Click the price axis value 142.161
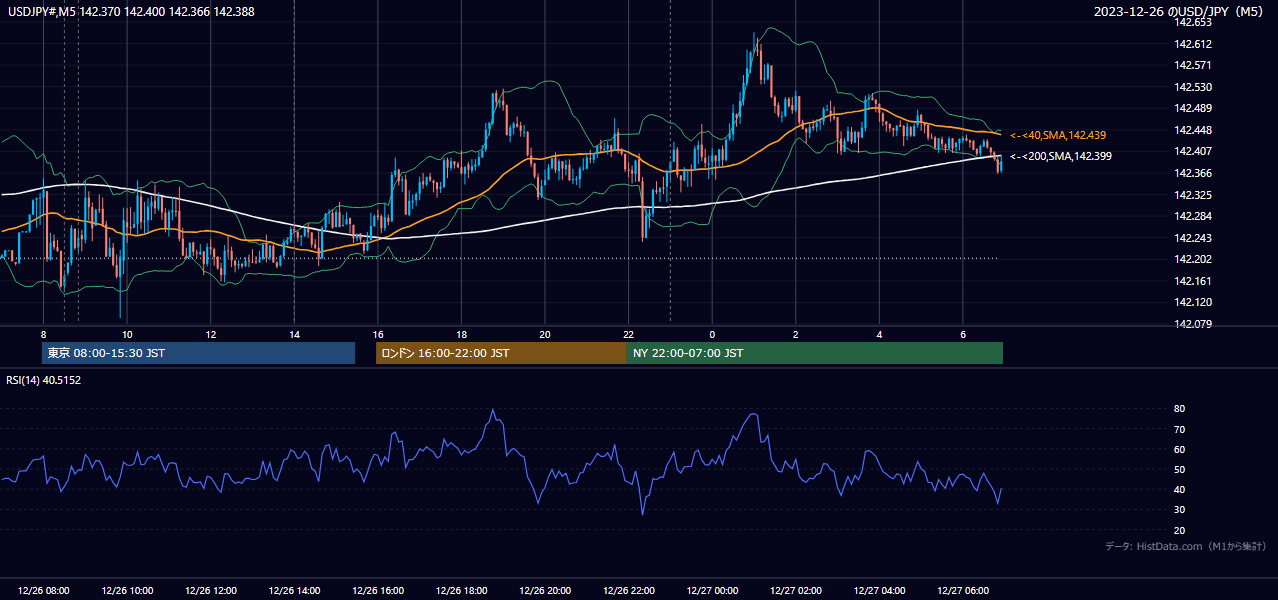Viewport: 1278px width, 600px height. (x=1194, y=281)
